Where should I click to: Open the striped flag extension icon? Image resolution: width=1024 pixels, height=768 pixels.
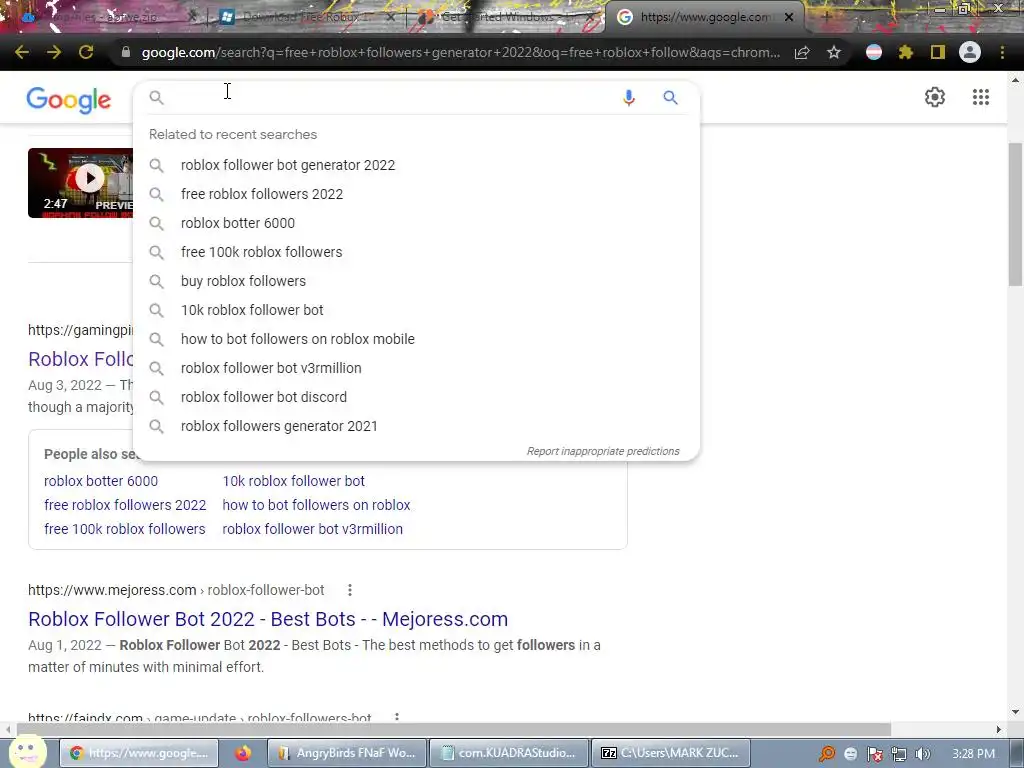coord(874,52)
